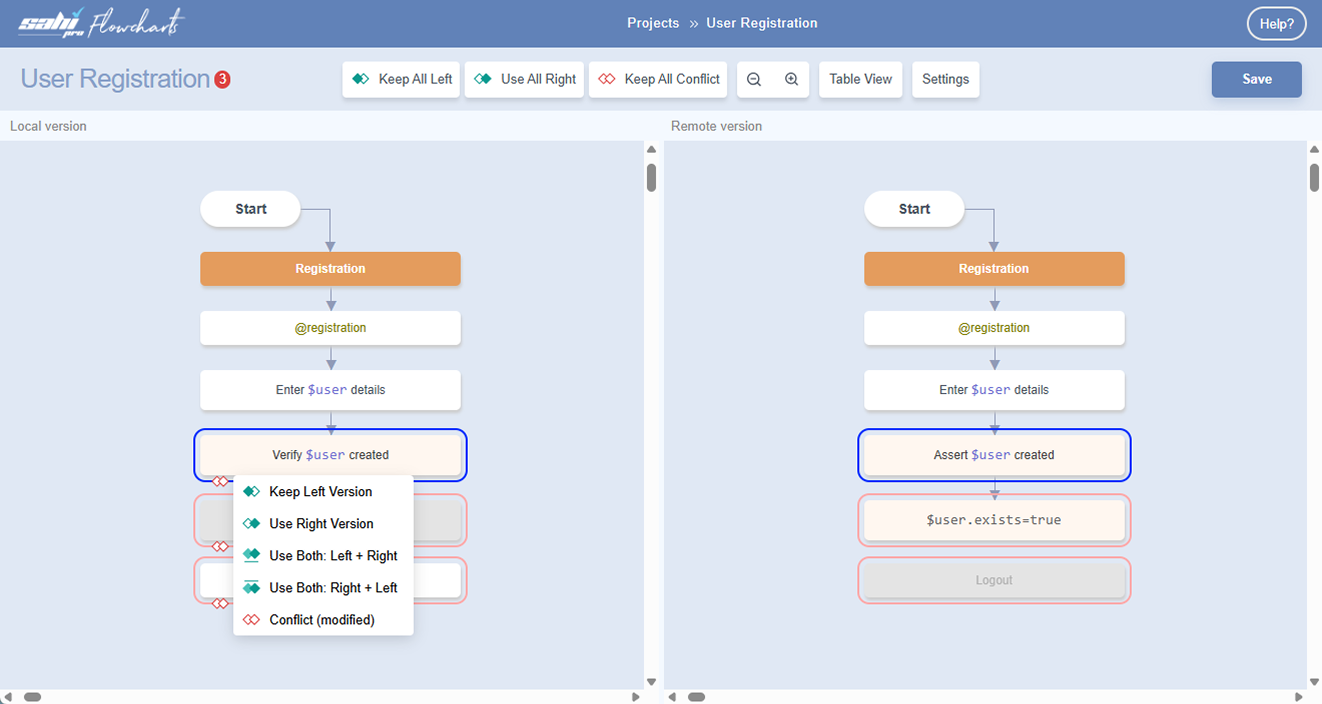Switch to Table View
The image size is (1322, 704).
point(860,79)
